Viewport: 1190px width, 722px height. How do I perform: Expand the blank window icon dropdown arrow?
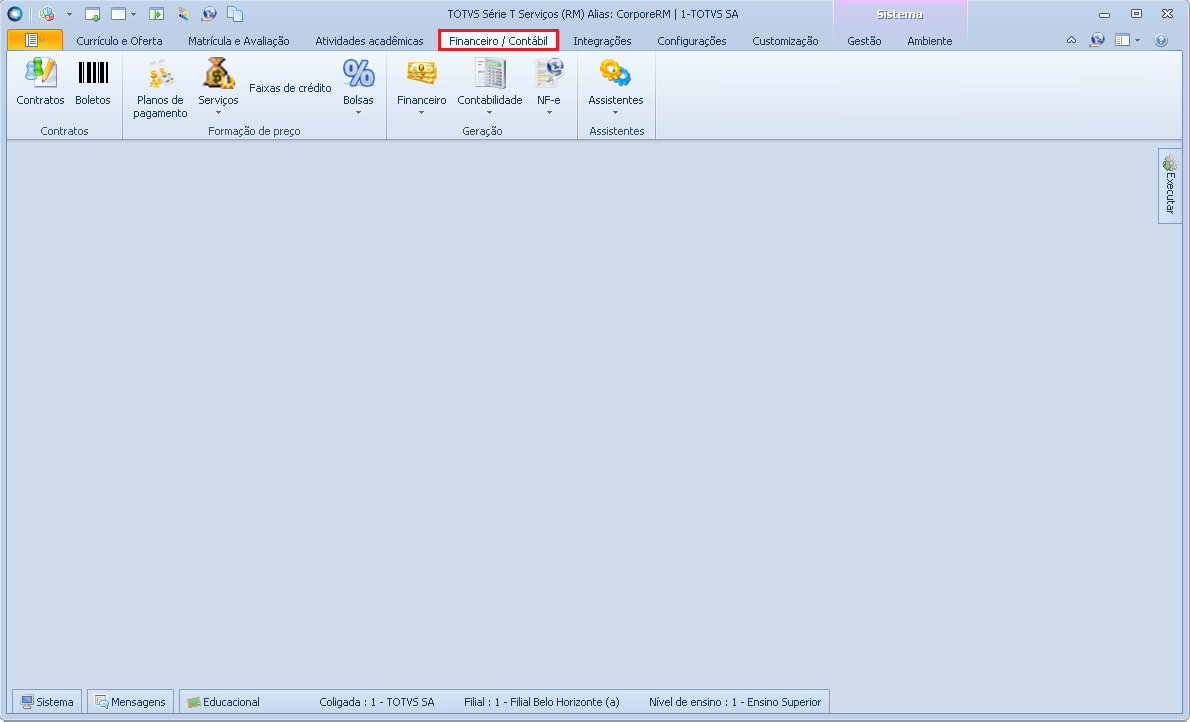click(134, 14)
